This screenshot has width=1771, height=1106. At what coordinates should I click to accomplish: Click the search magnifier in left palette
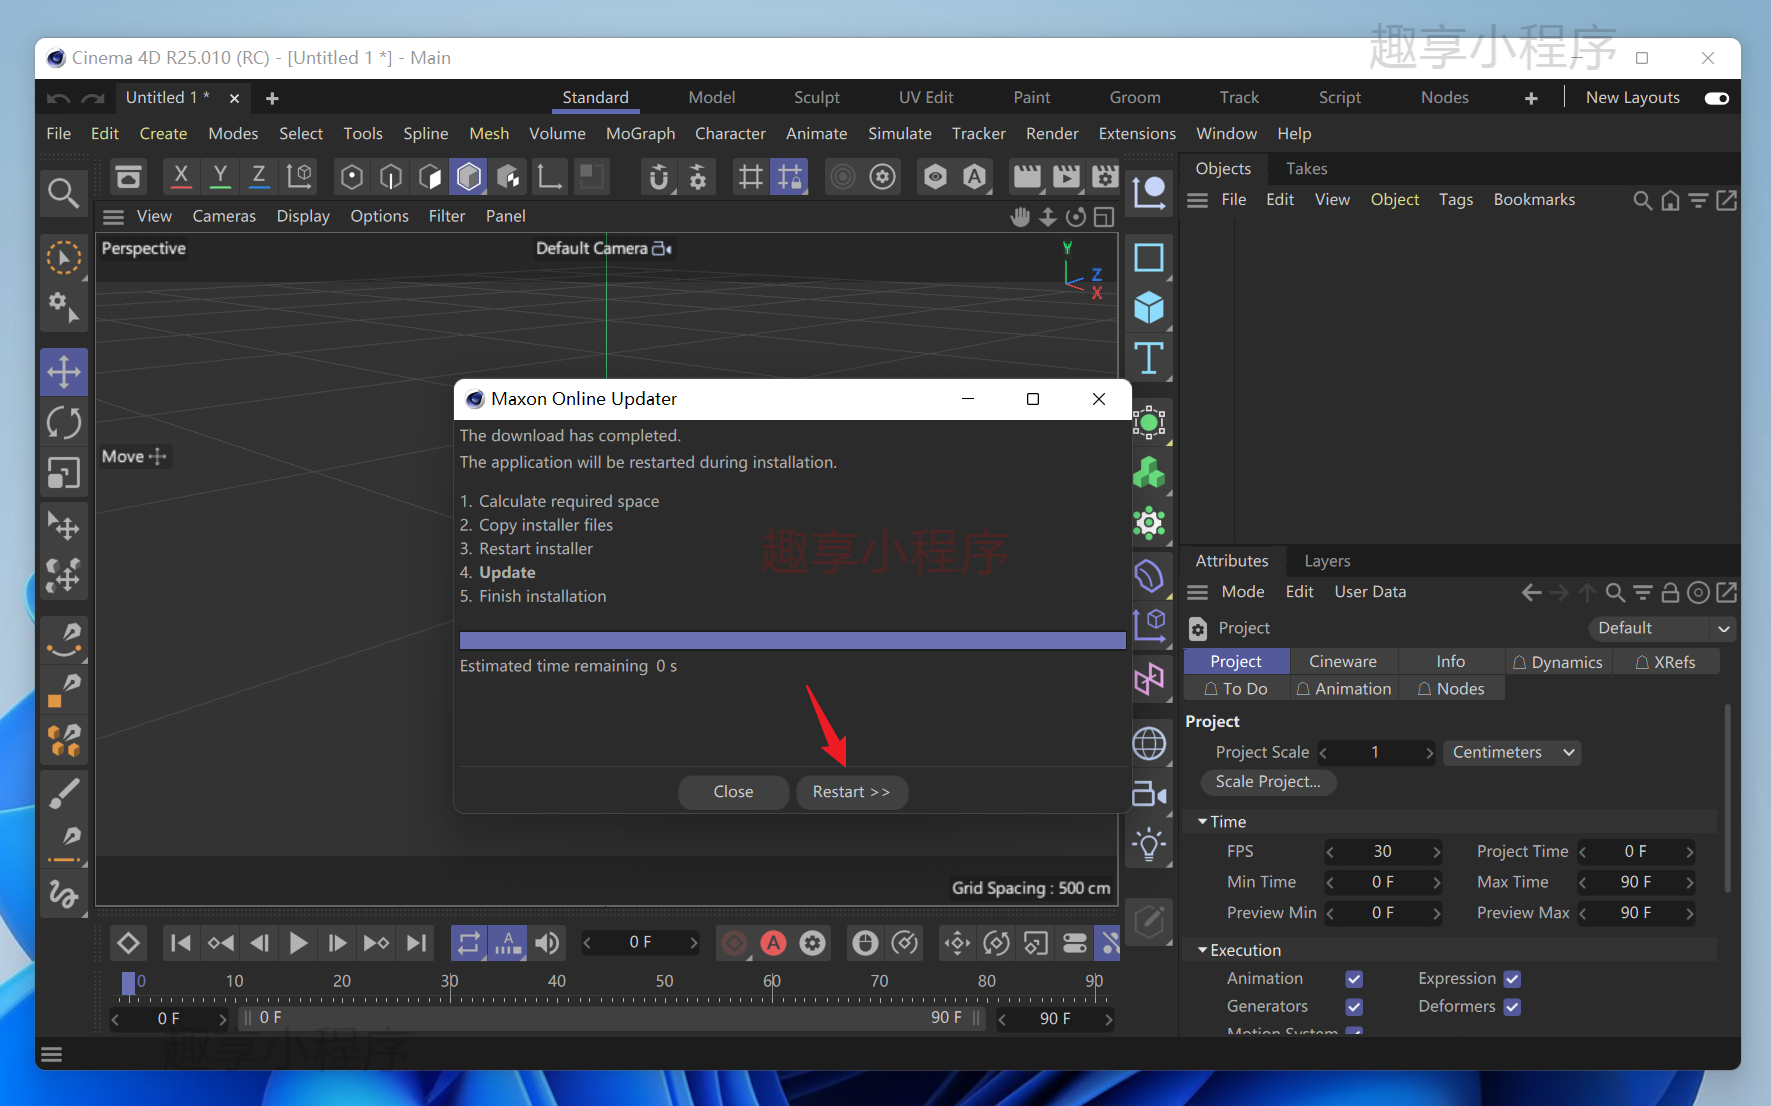point(64,193)
